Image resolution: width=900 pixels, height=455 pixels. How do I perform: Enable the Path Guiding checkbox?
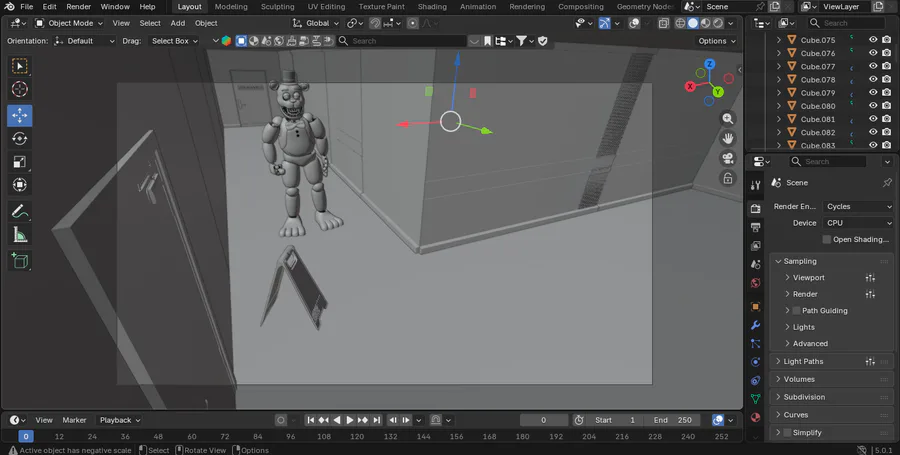[x=796, y=310]
